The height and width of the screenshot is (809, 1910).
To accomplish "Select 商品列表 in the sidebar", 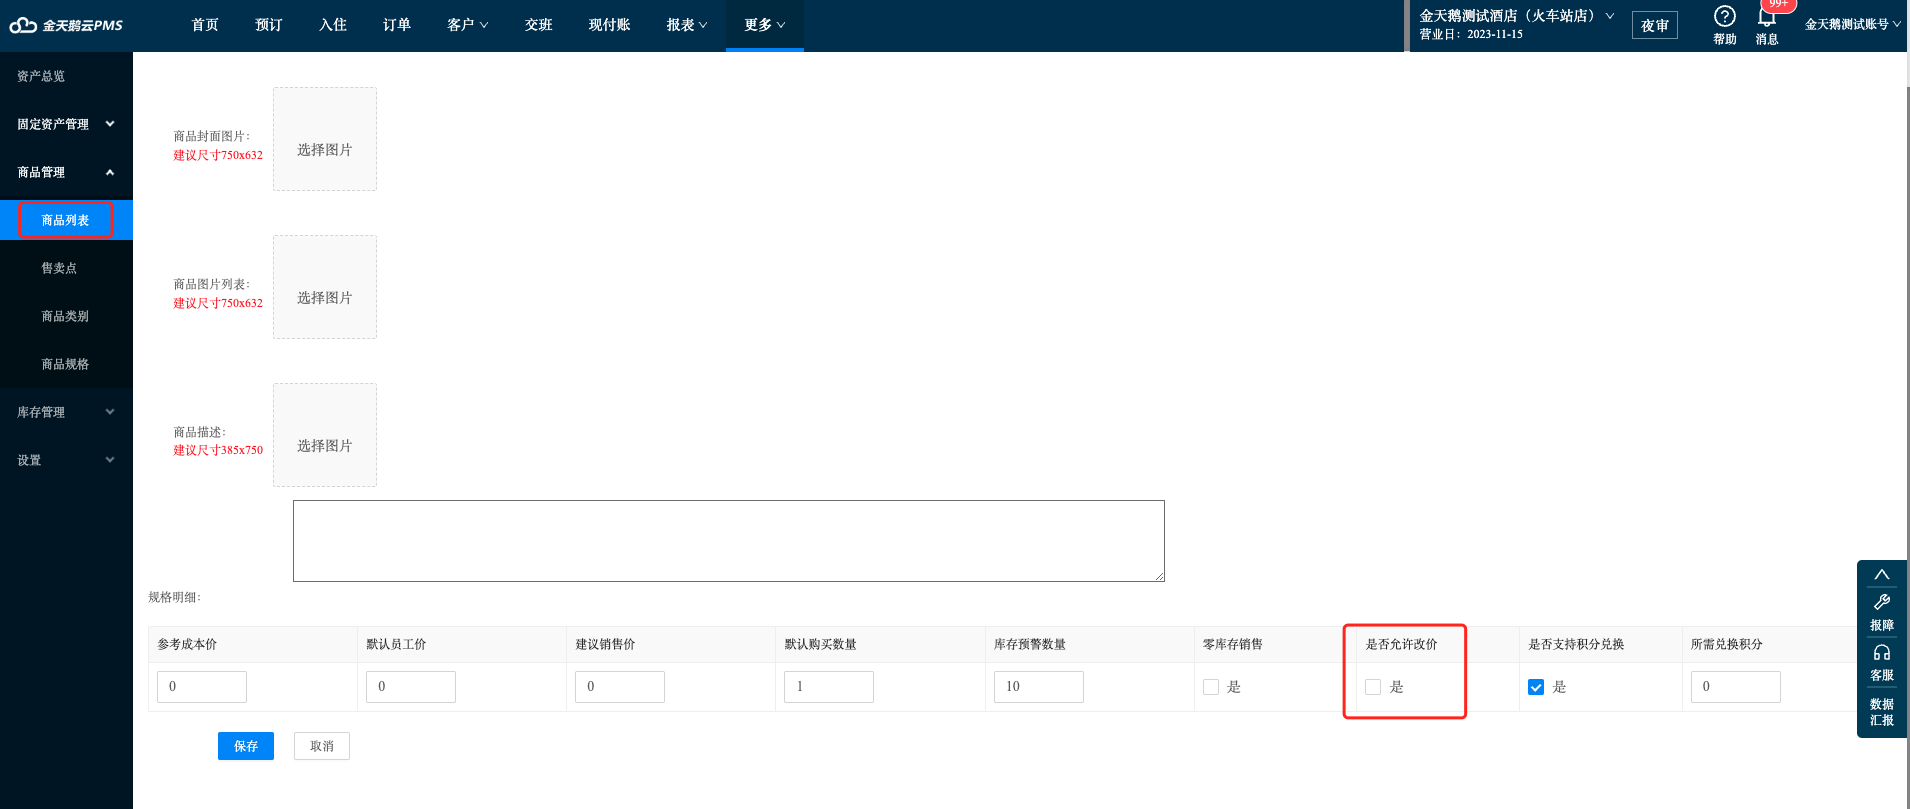I will click(66, 220).
